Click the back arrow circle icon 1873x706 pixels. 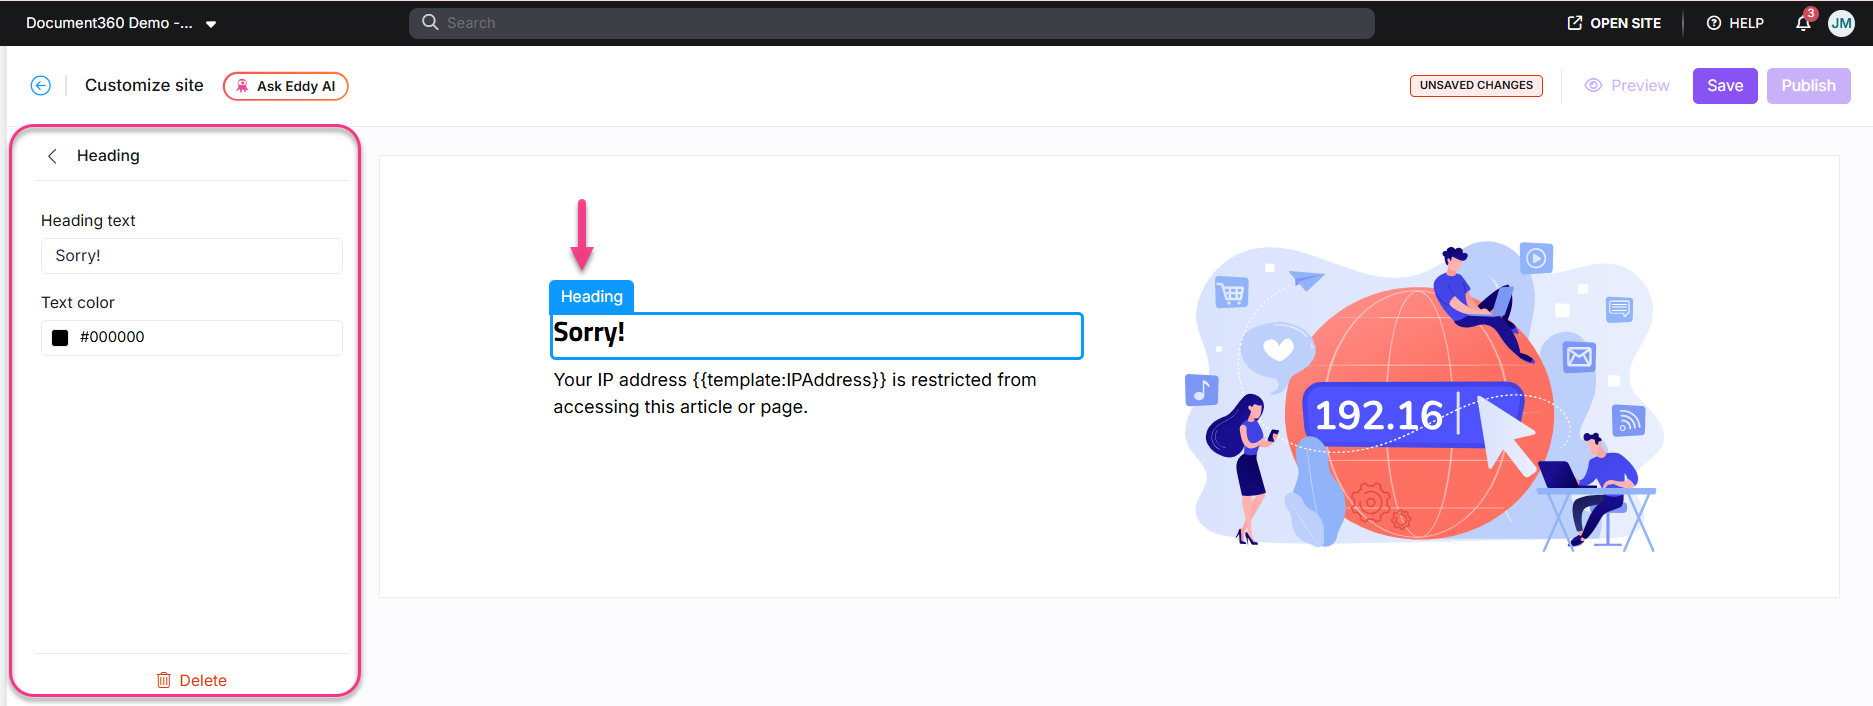point(41,86)
